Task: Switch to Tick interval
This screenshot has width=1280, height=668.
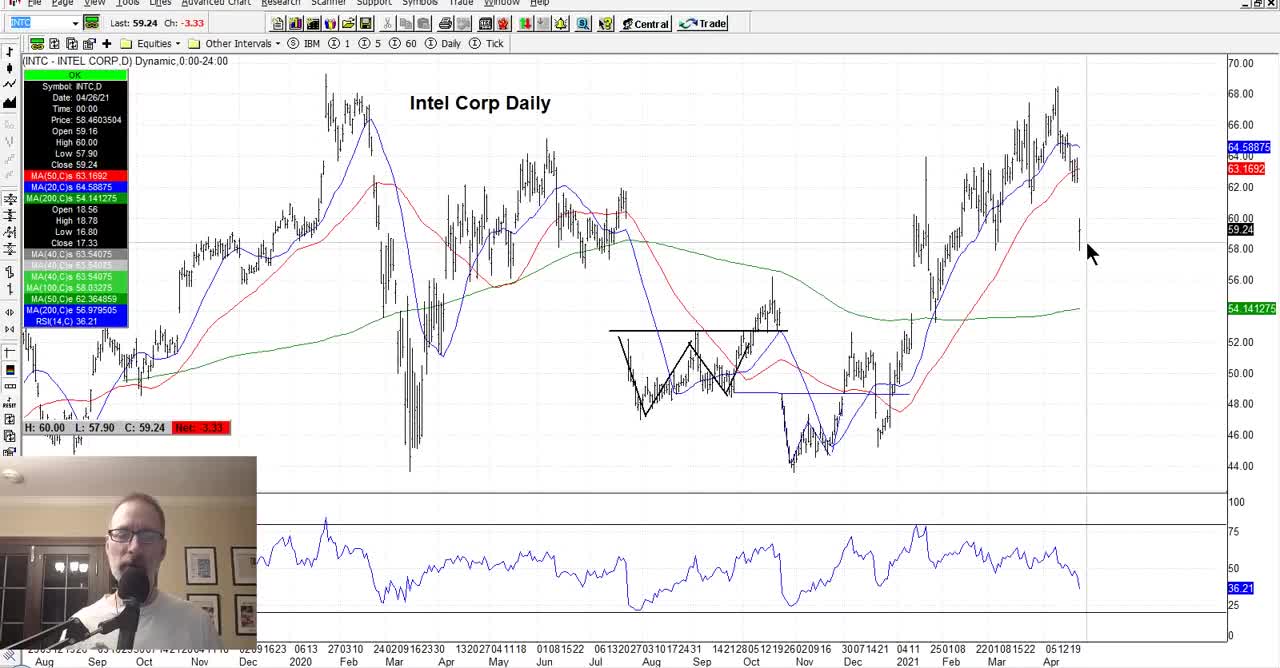Action: point(487,44)
